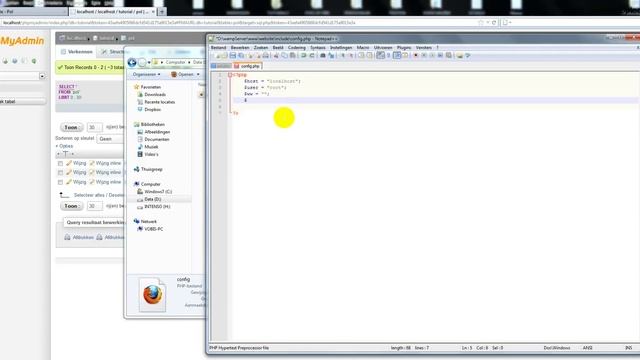This screenshot has height=360, width=640.
Task: Switch to the Verkennen tab in phpMyAdmin
Action: pos(77,52)
